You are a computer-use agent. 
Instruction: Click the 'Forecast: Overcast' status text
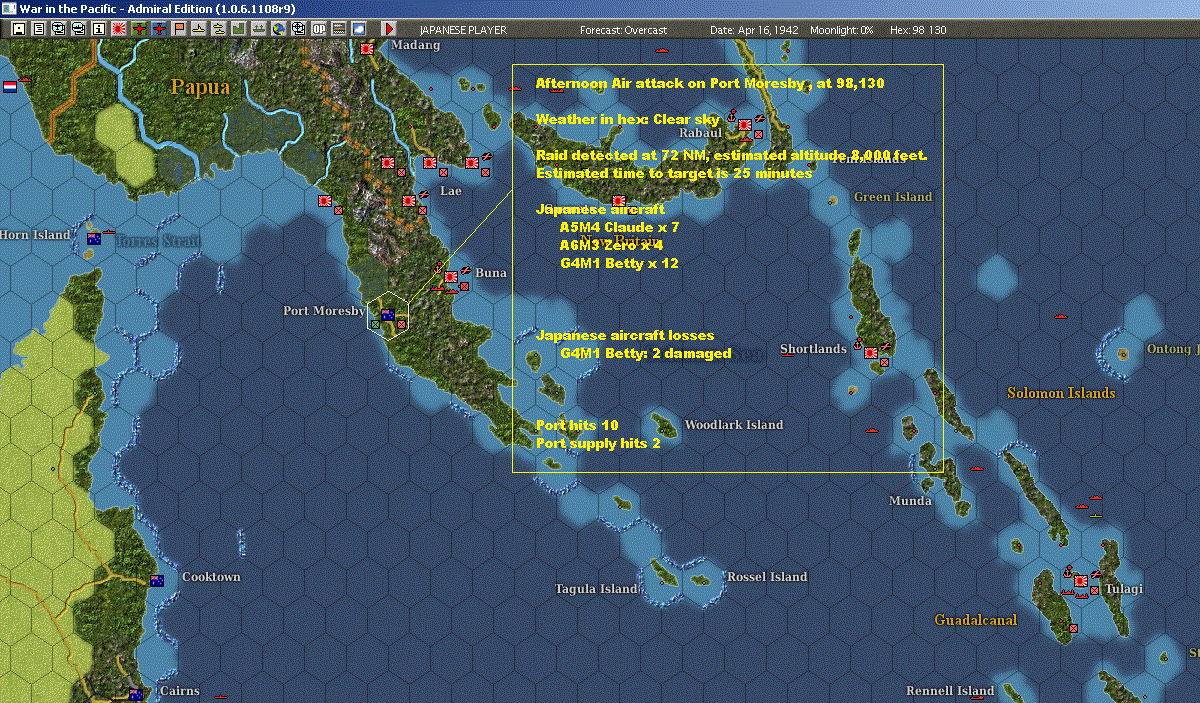(623, 30)
